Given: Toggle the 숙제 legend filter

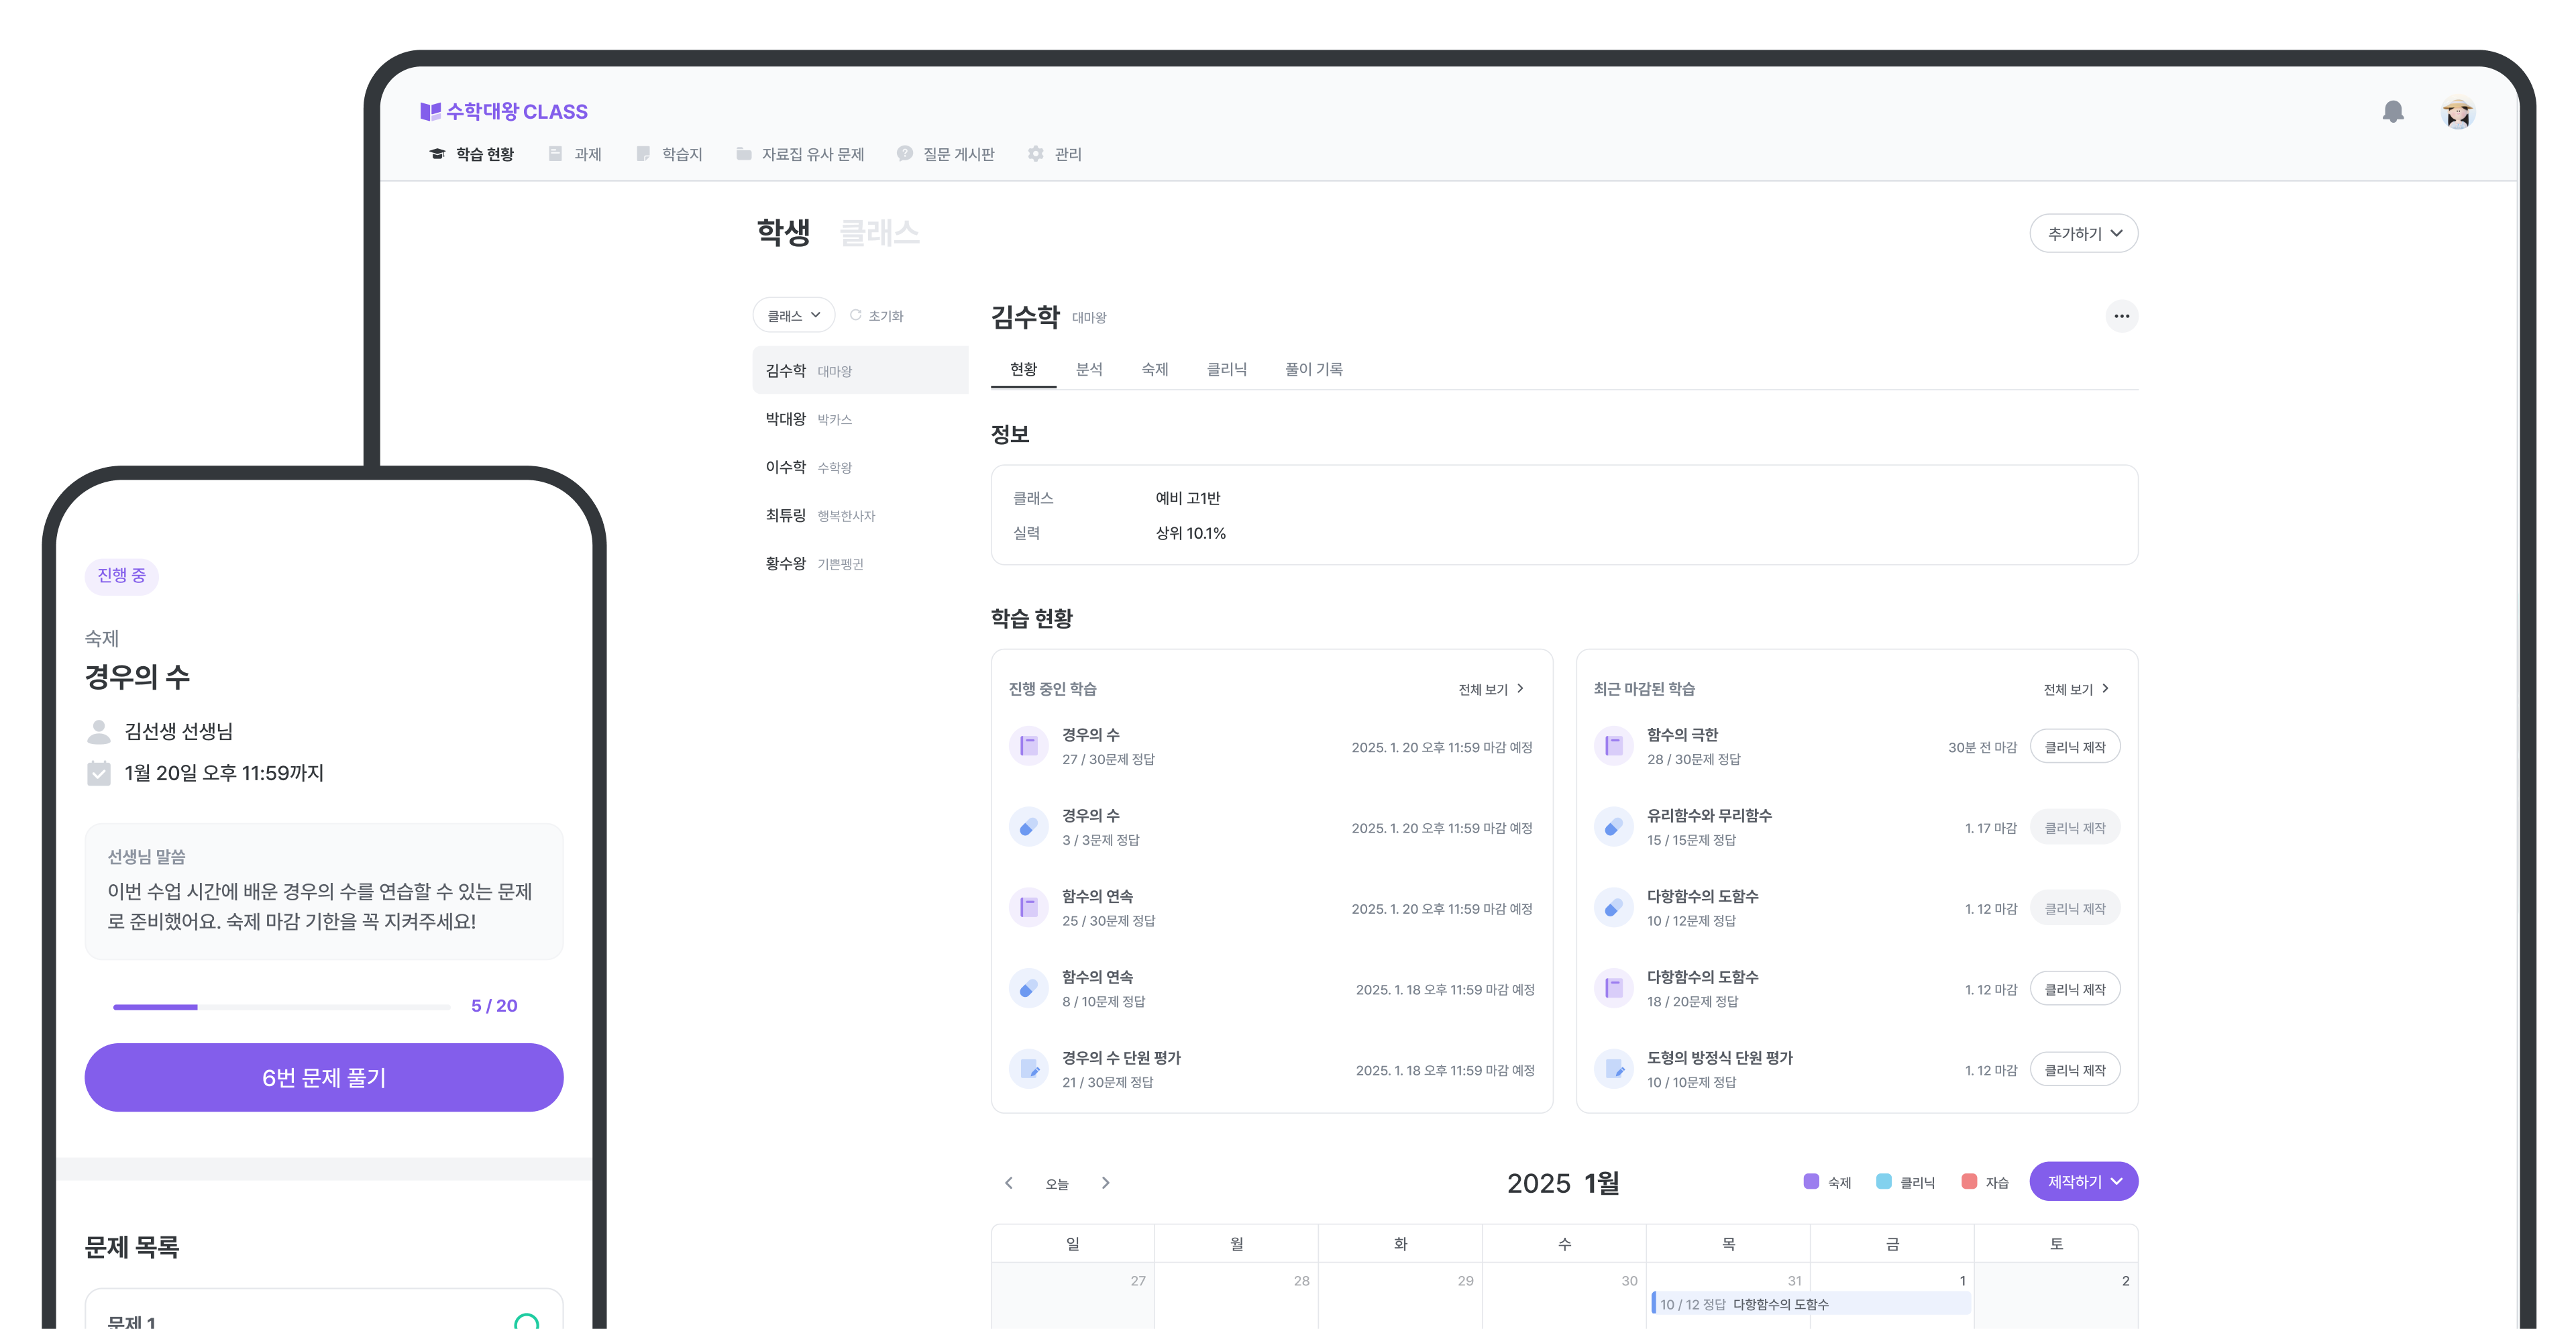Looking at the screenshot, I should click(x=1827, y=1182).
